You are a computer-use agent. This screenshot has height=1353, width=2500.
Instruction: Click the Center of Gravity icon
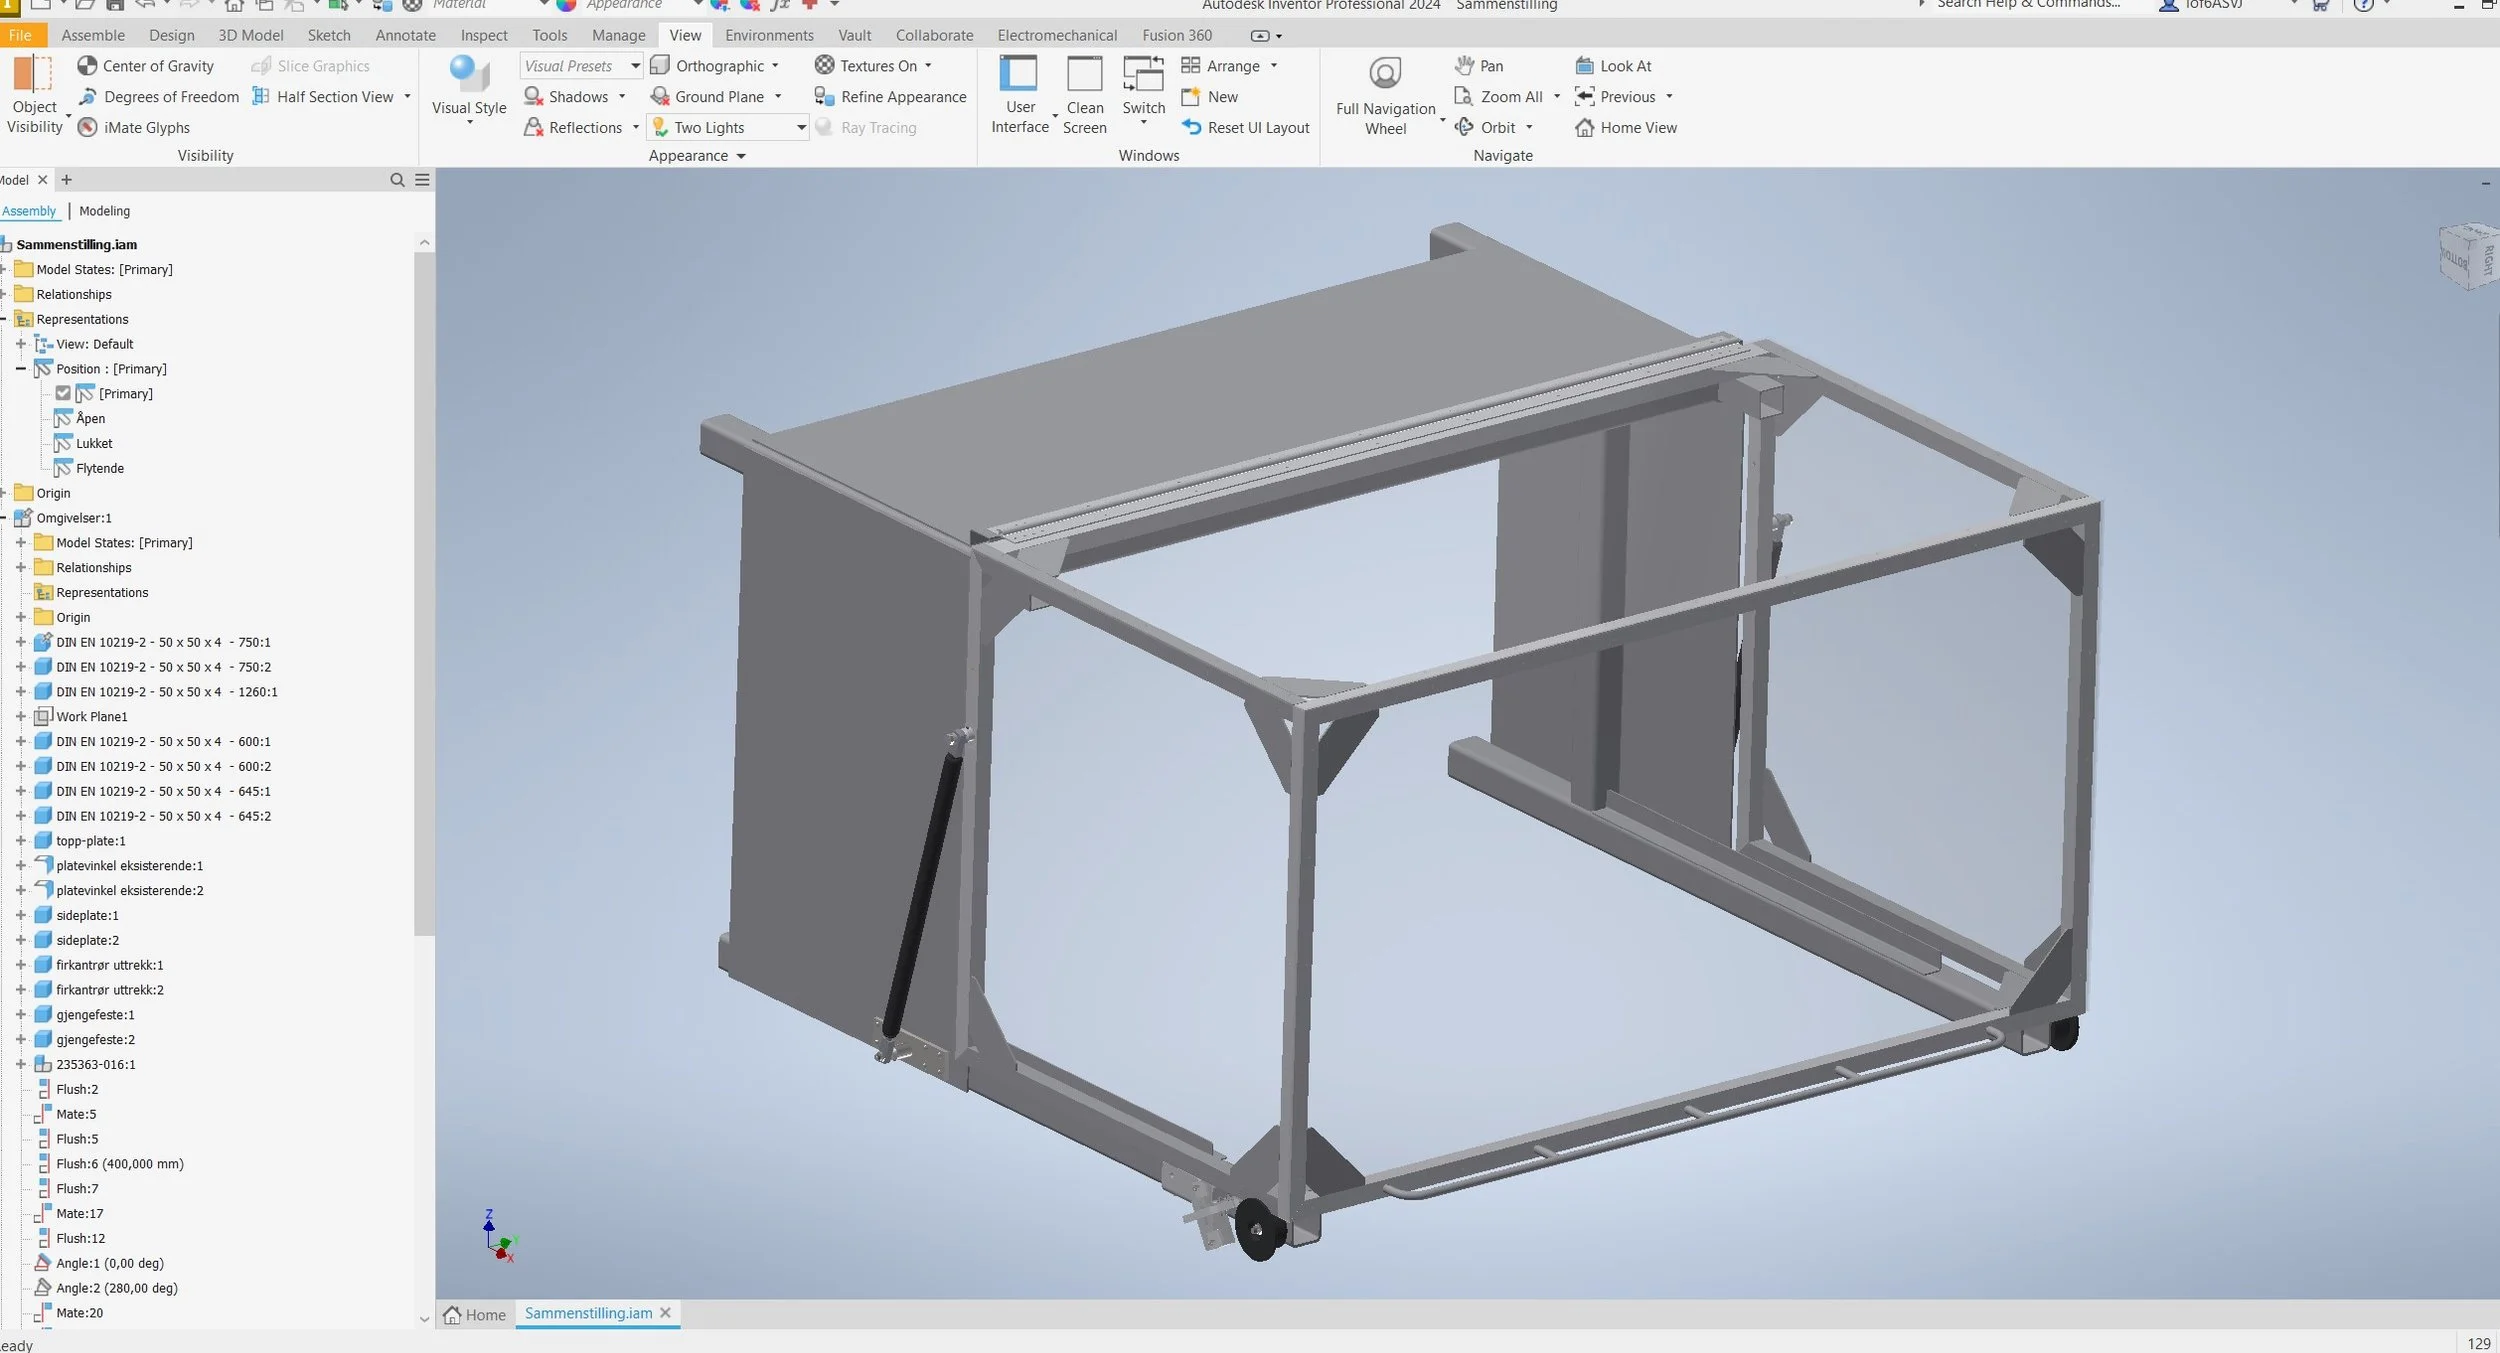(87, 66)
